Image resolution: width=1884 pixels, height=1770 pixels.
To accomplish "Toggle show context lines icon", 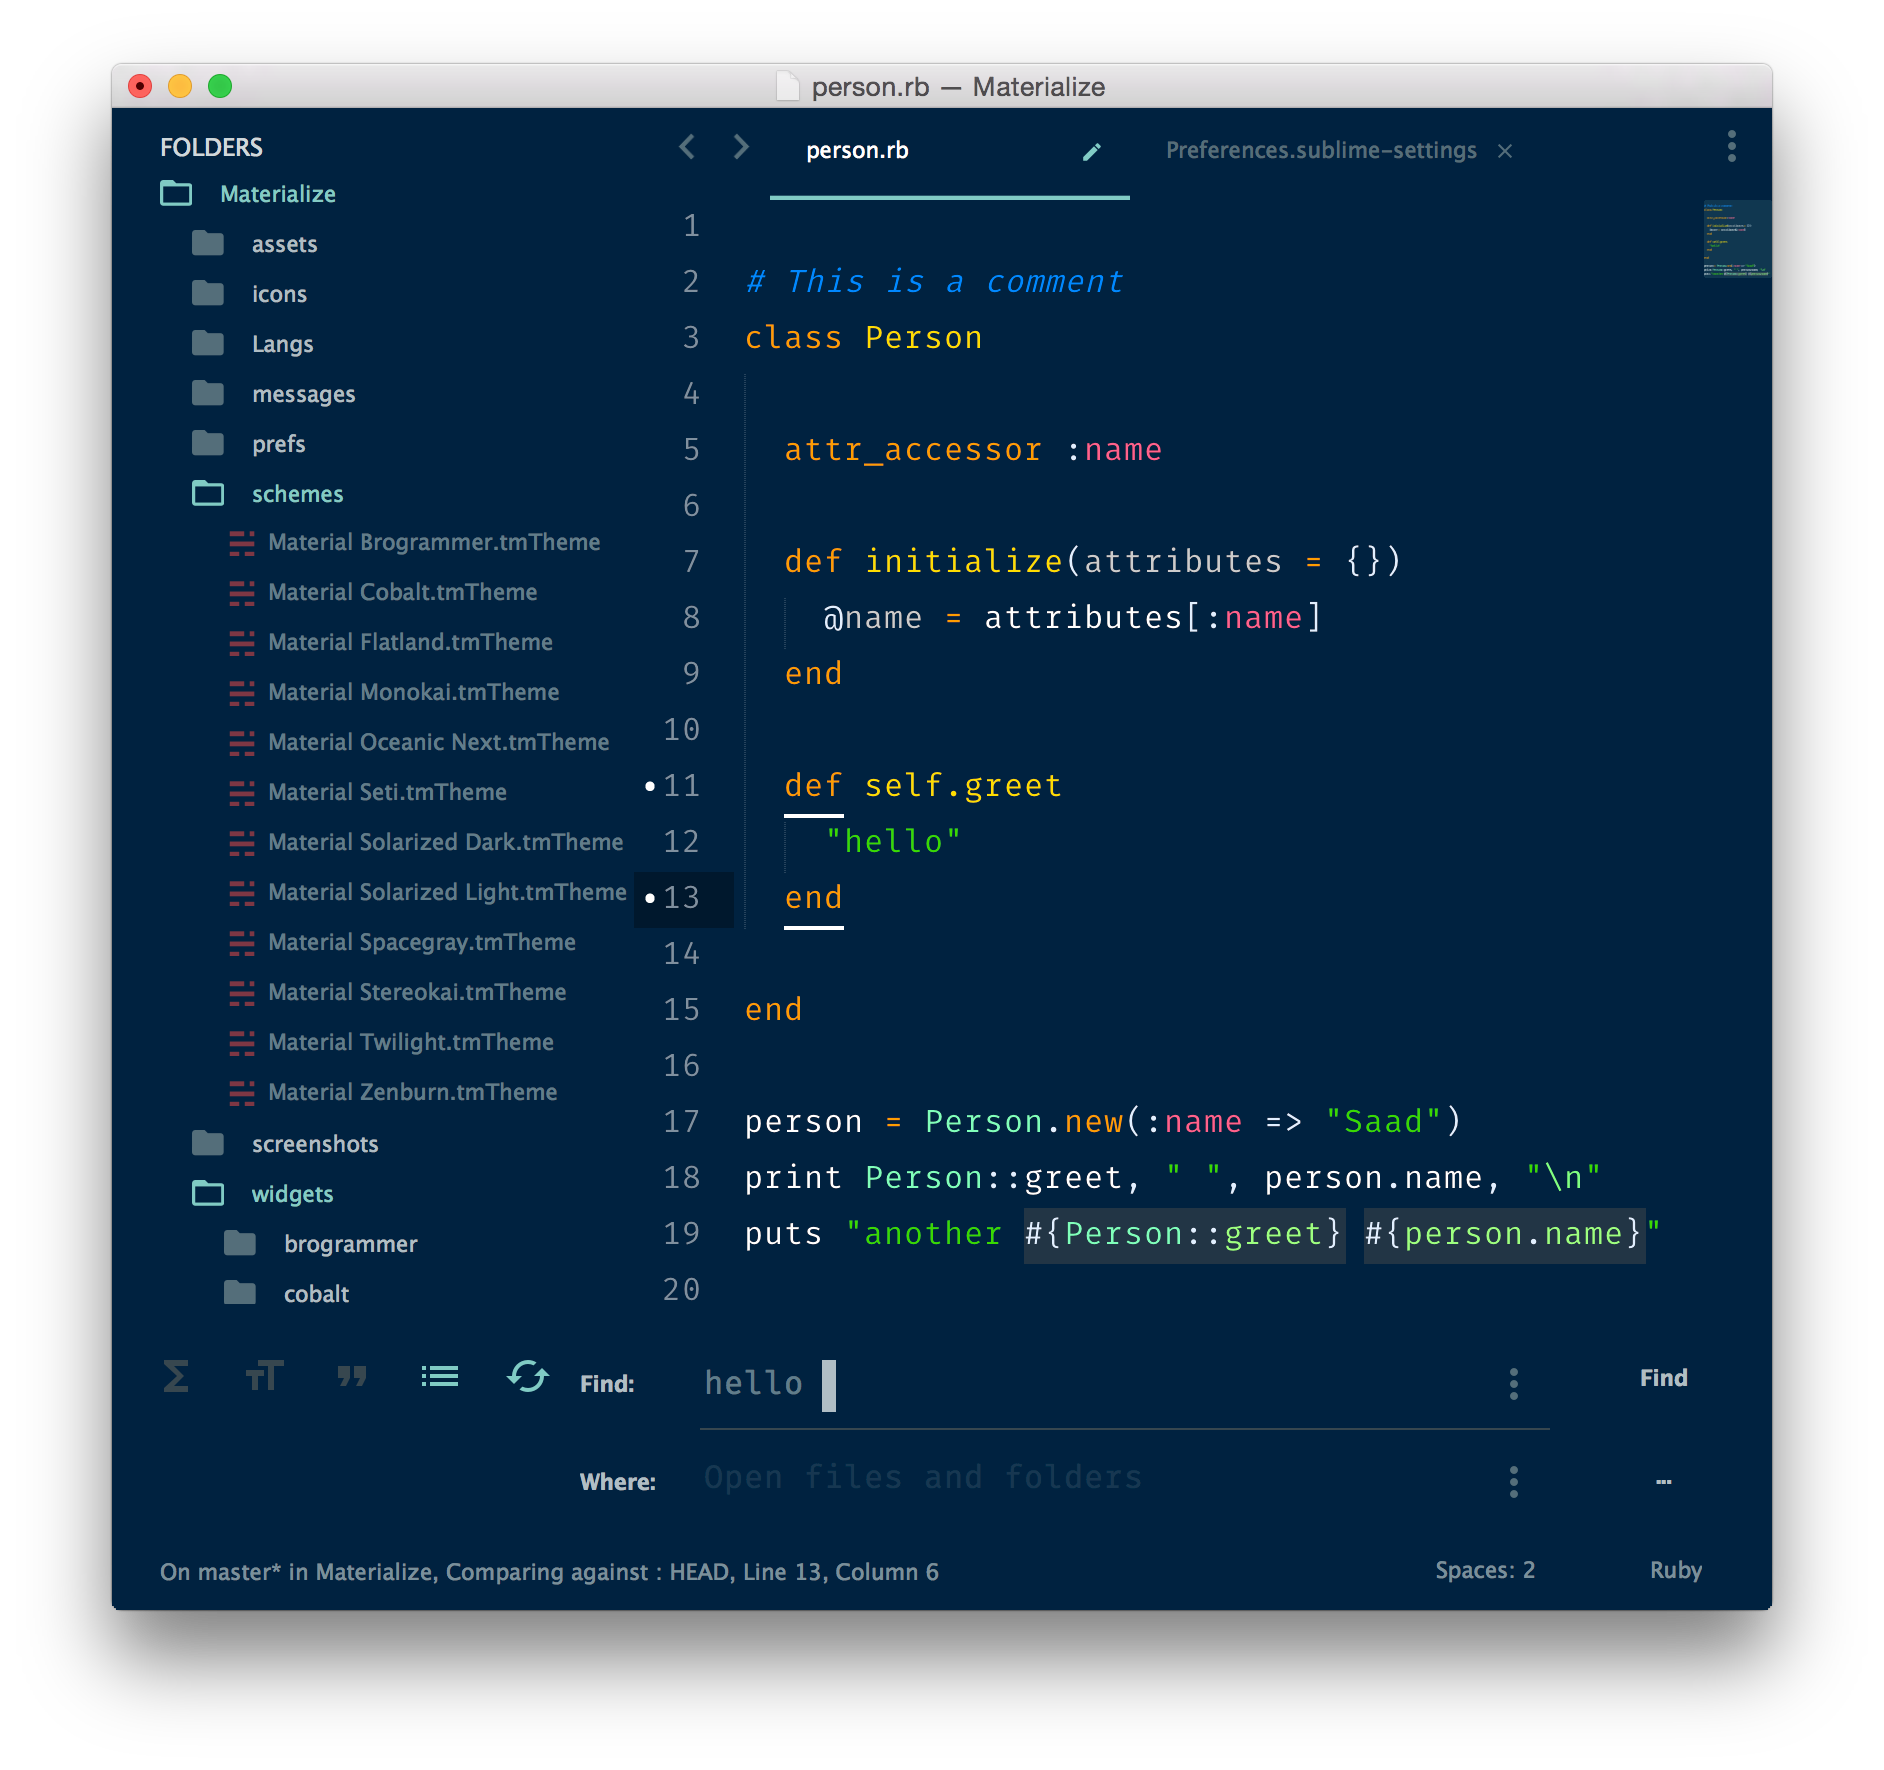I will (x=440, y=1377).
